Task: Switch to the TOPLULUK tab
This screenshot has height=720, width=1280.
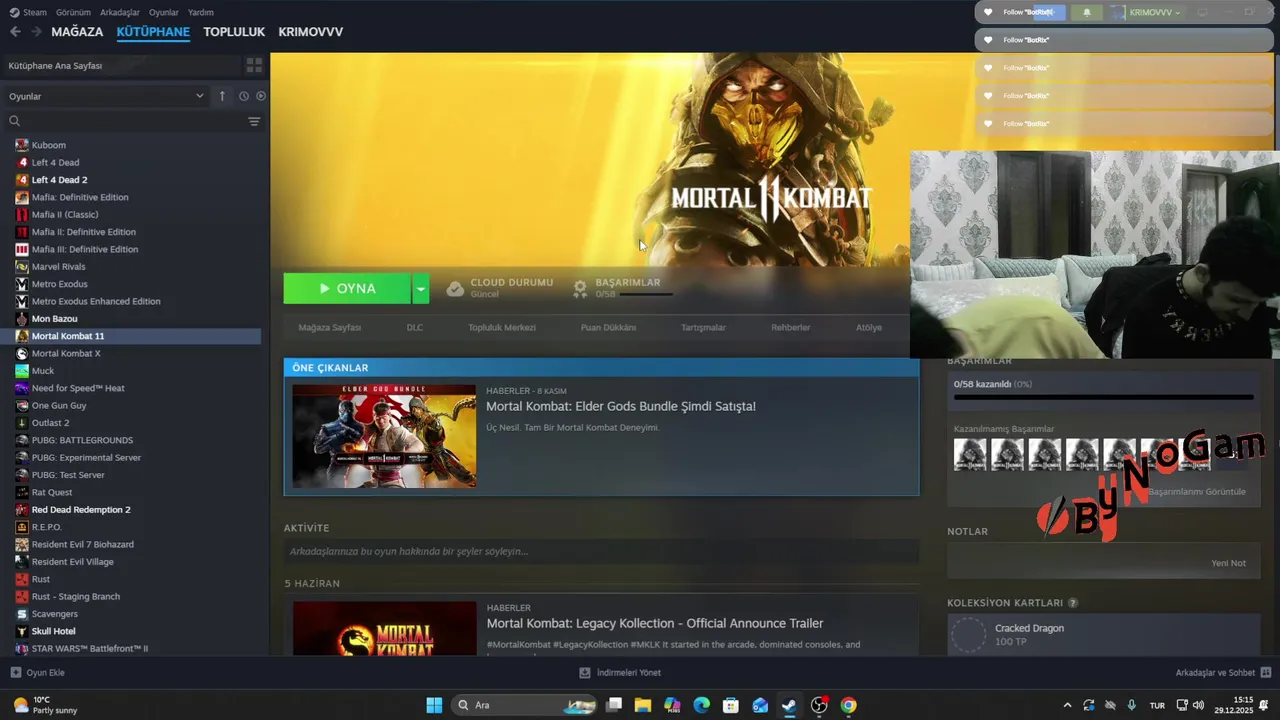Action: [x=234, y=32]
